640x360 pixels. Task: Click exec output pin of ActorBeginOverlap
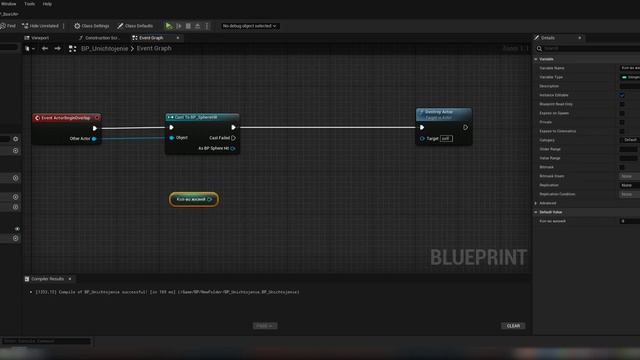(95, 128)
